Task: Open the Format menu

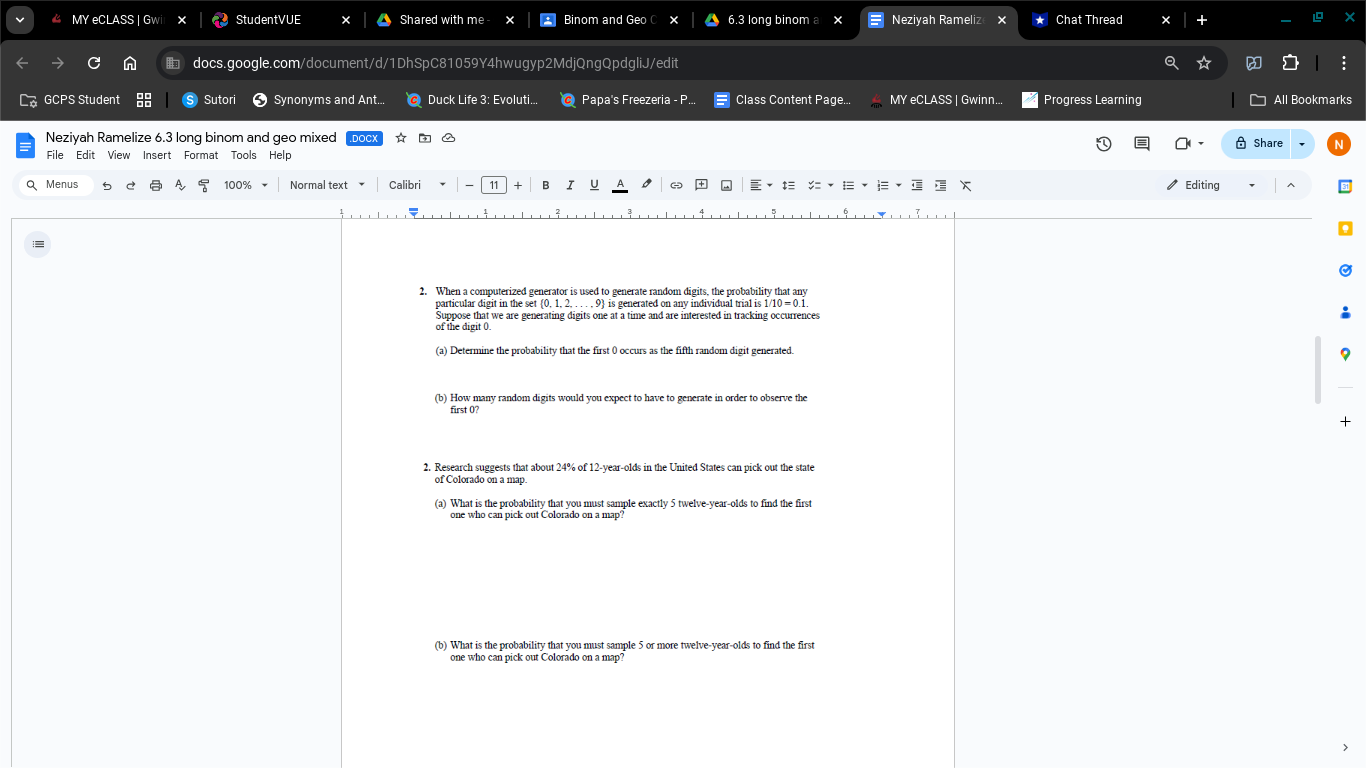Action: 201,155
